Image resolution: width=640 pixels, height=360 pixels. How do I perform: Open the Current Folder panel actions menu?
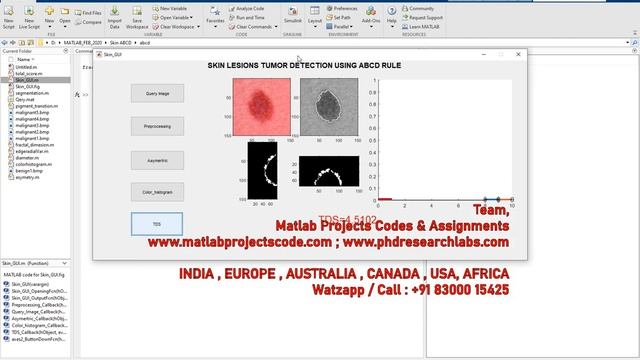(66, 51)
